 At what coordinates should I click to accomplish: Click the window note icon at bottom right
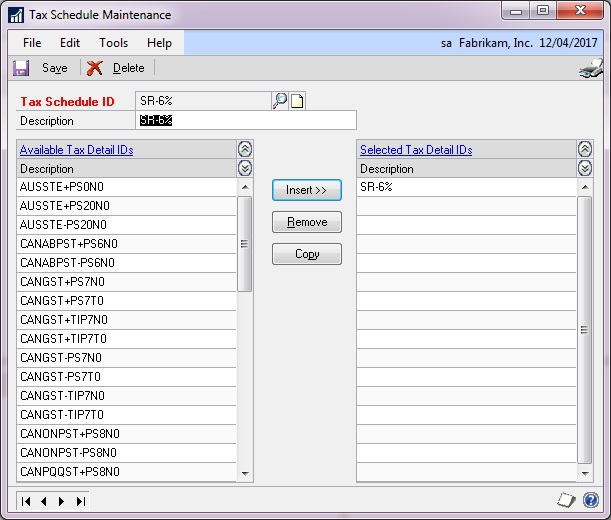point(566,500)
